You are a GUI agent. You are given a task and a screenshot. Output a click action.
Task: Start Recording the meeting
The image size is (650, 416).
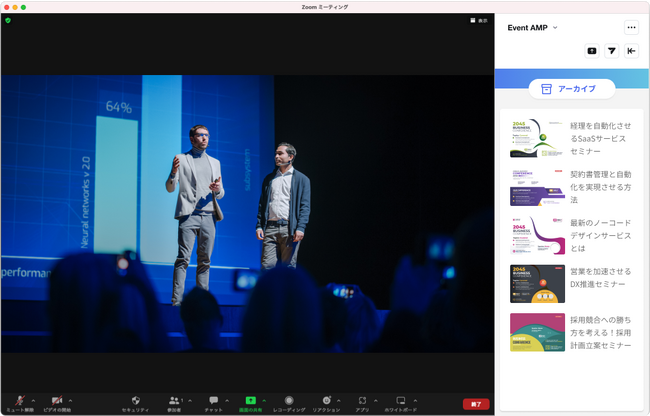pyautogui.click(x=289, y=401)
